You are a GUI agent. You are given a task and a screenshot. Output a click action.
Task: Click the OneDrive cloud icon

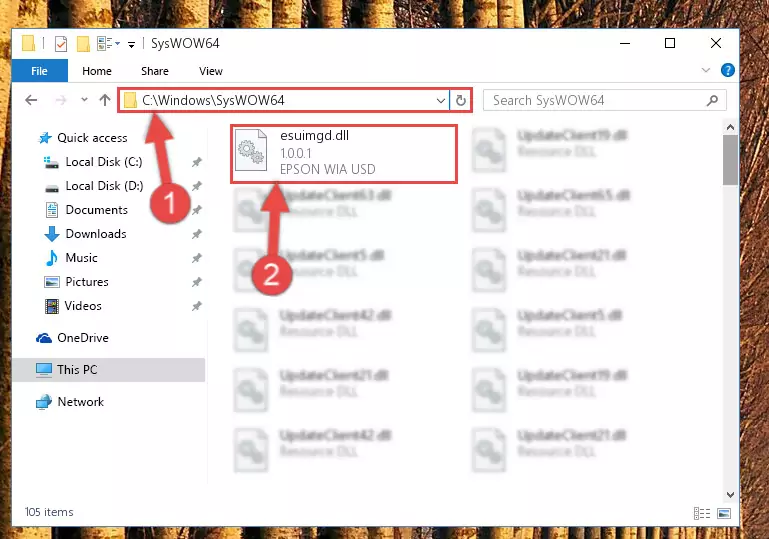click(x=44, y=338)
